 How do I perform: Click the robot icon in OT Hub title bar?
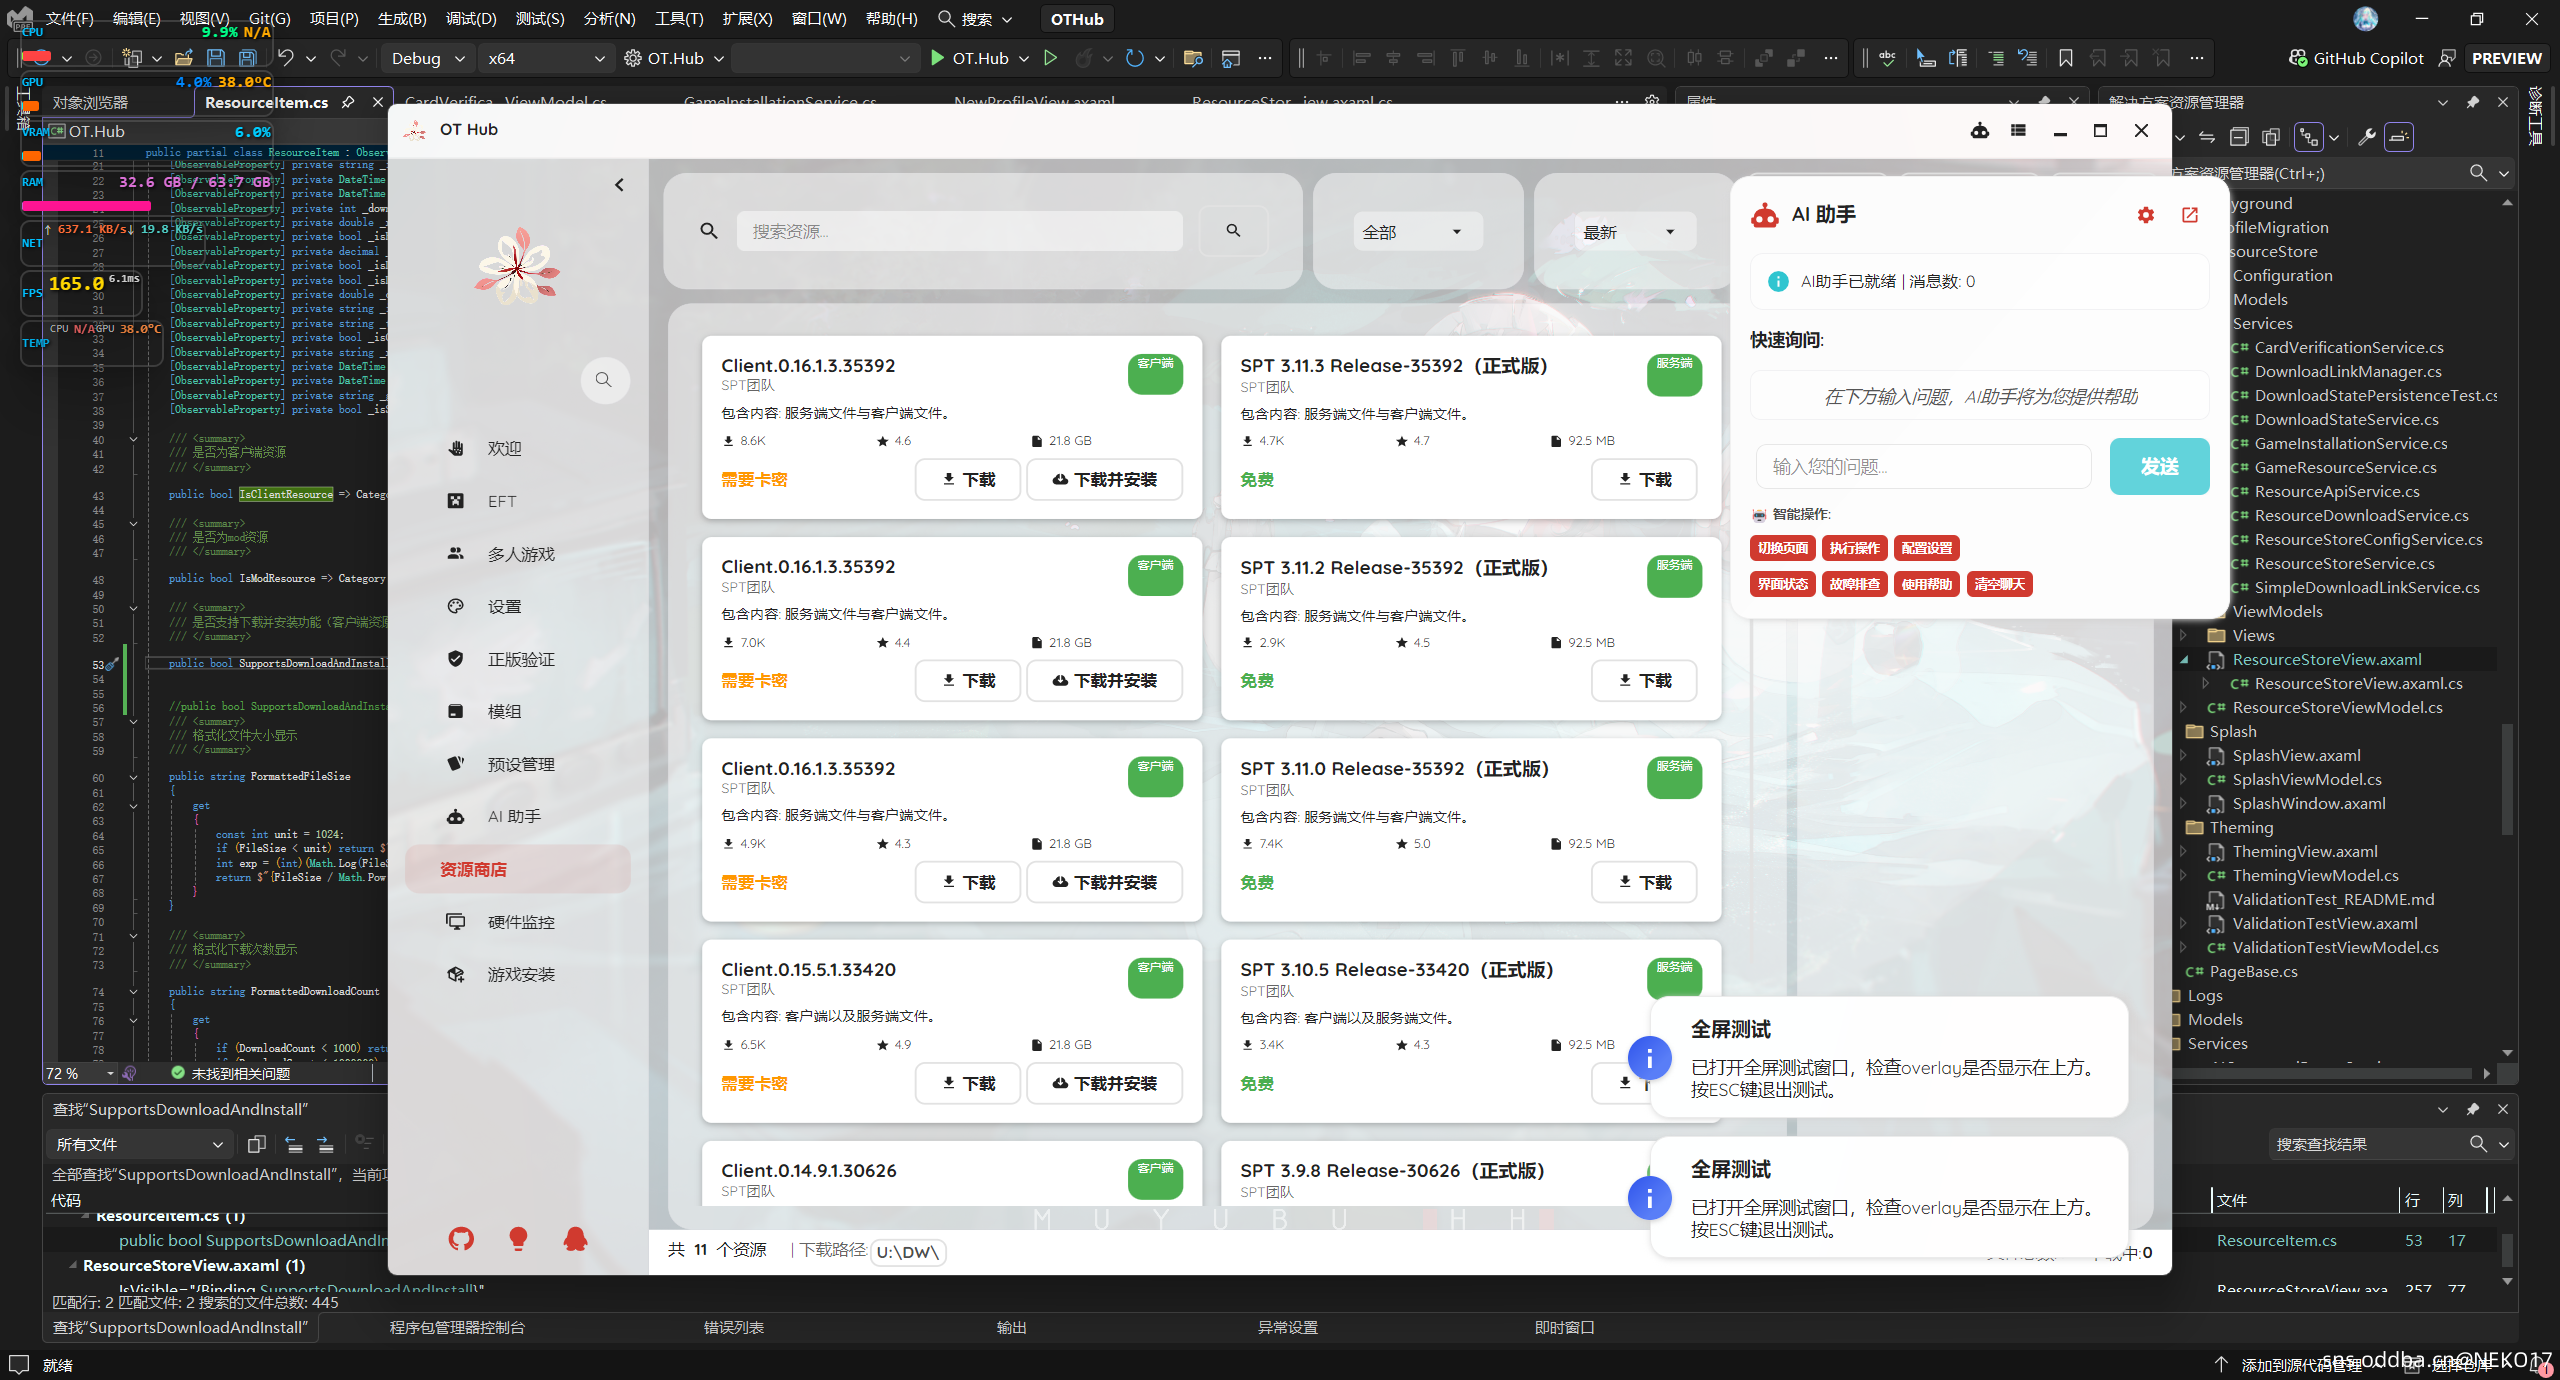click(1979, 131)
